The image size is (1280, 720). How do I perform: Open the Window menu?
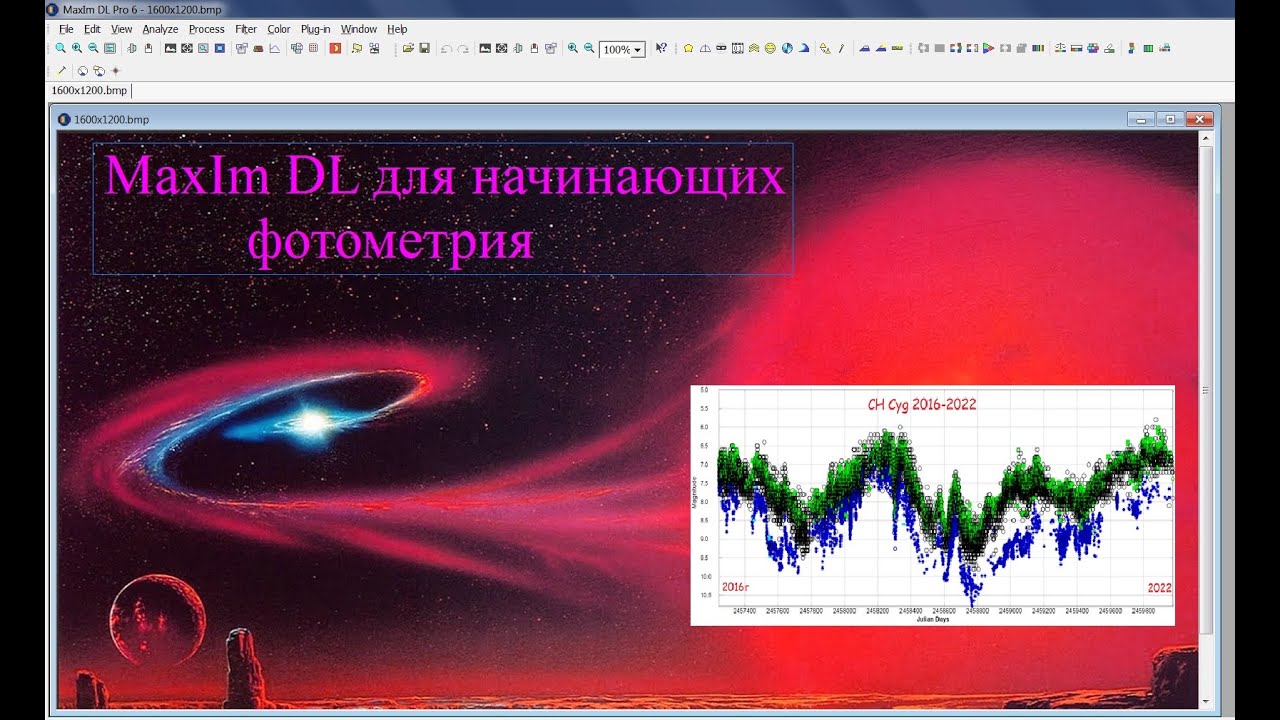click(359, 29)
